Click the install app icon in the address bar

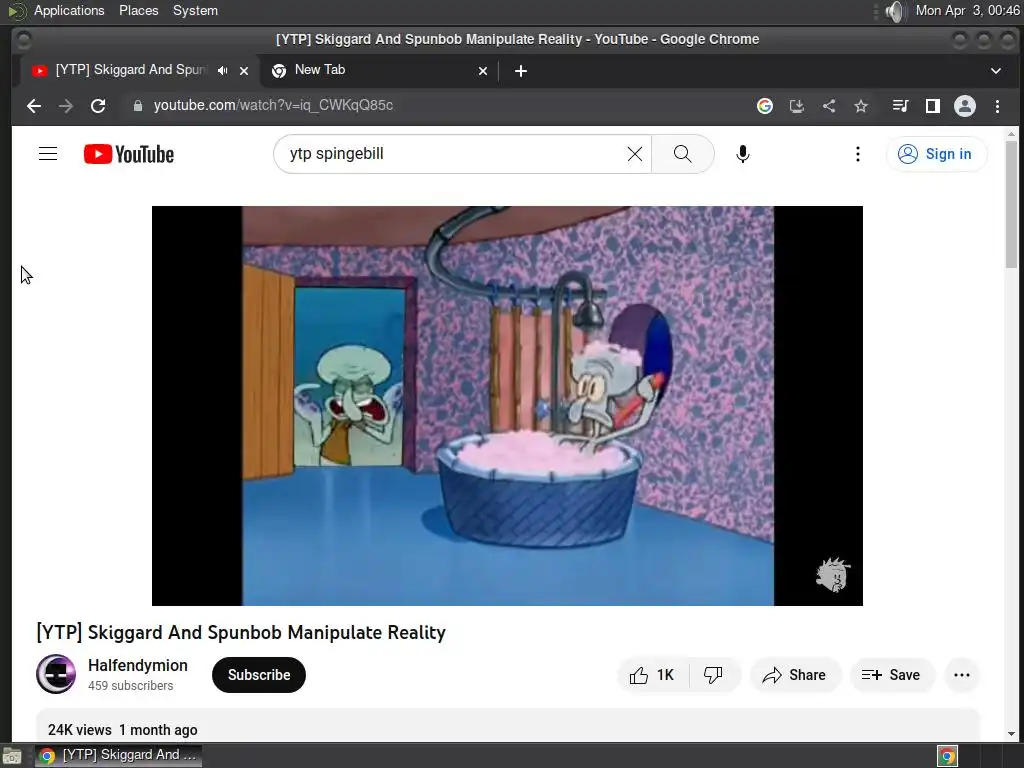[797, 106]
